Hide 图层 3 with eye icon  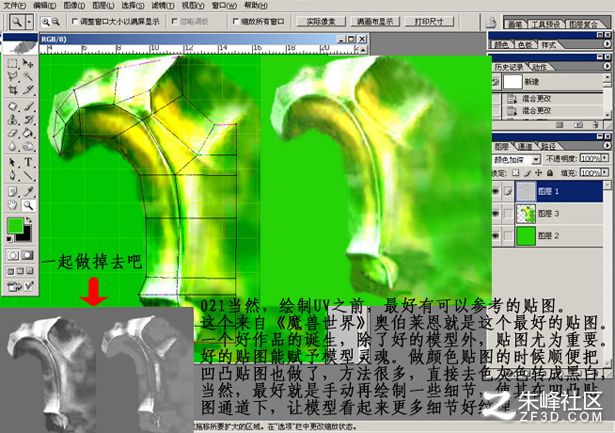496,214
